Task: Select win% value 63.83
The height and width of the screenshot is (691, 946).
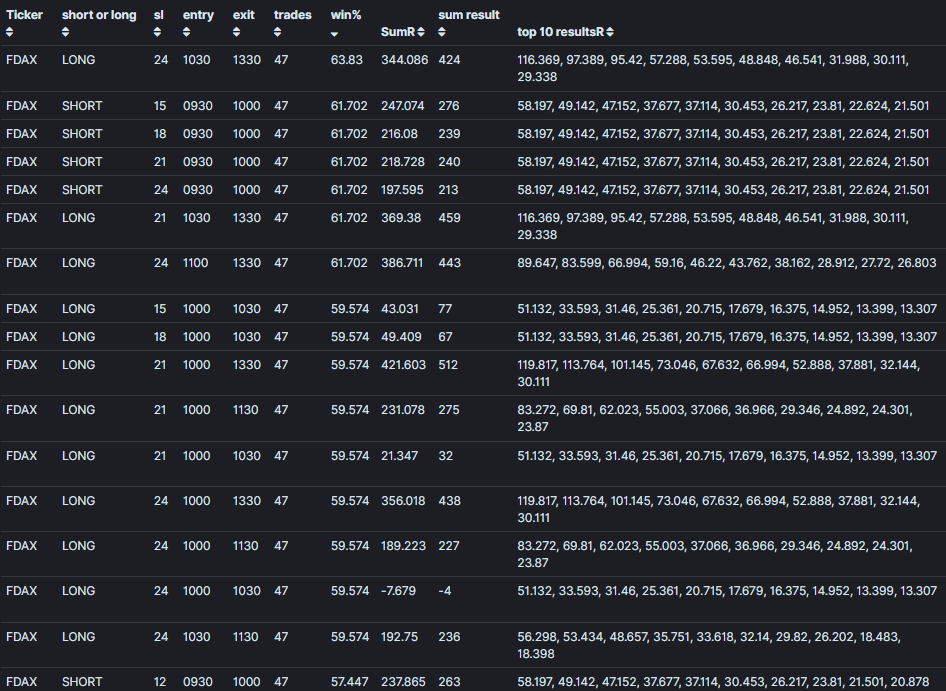Action: click(x=347, y=60)
